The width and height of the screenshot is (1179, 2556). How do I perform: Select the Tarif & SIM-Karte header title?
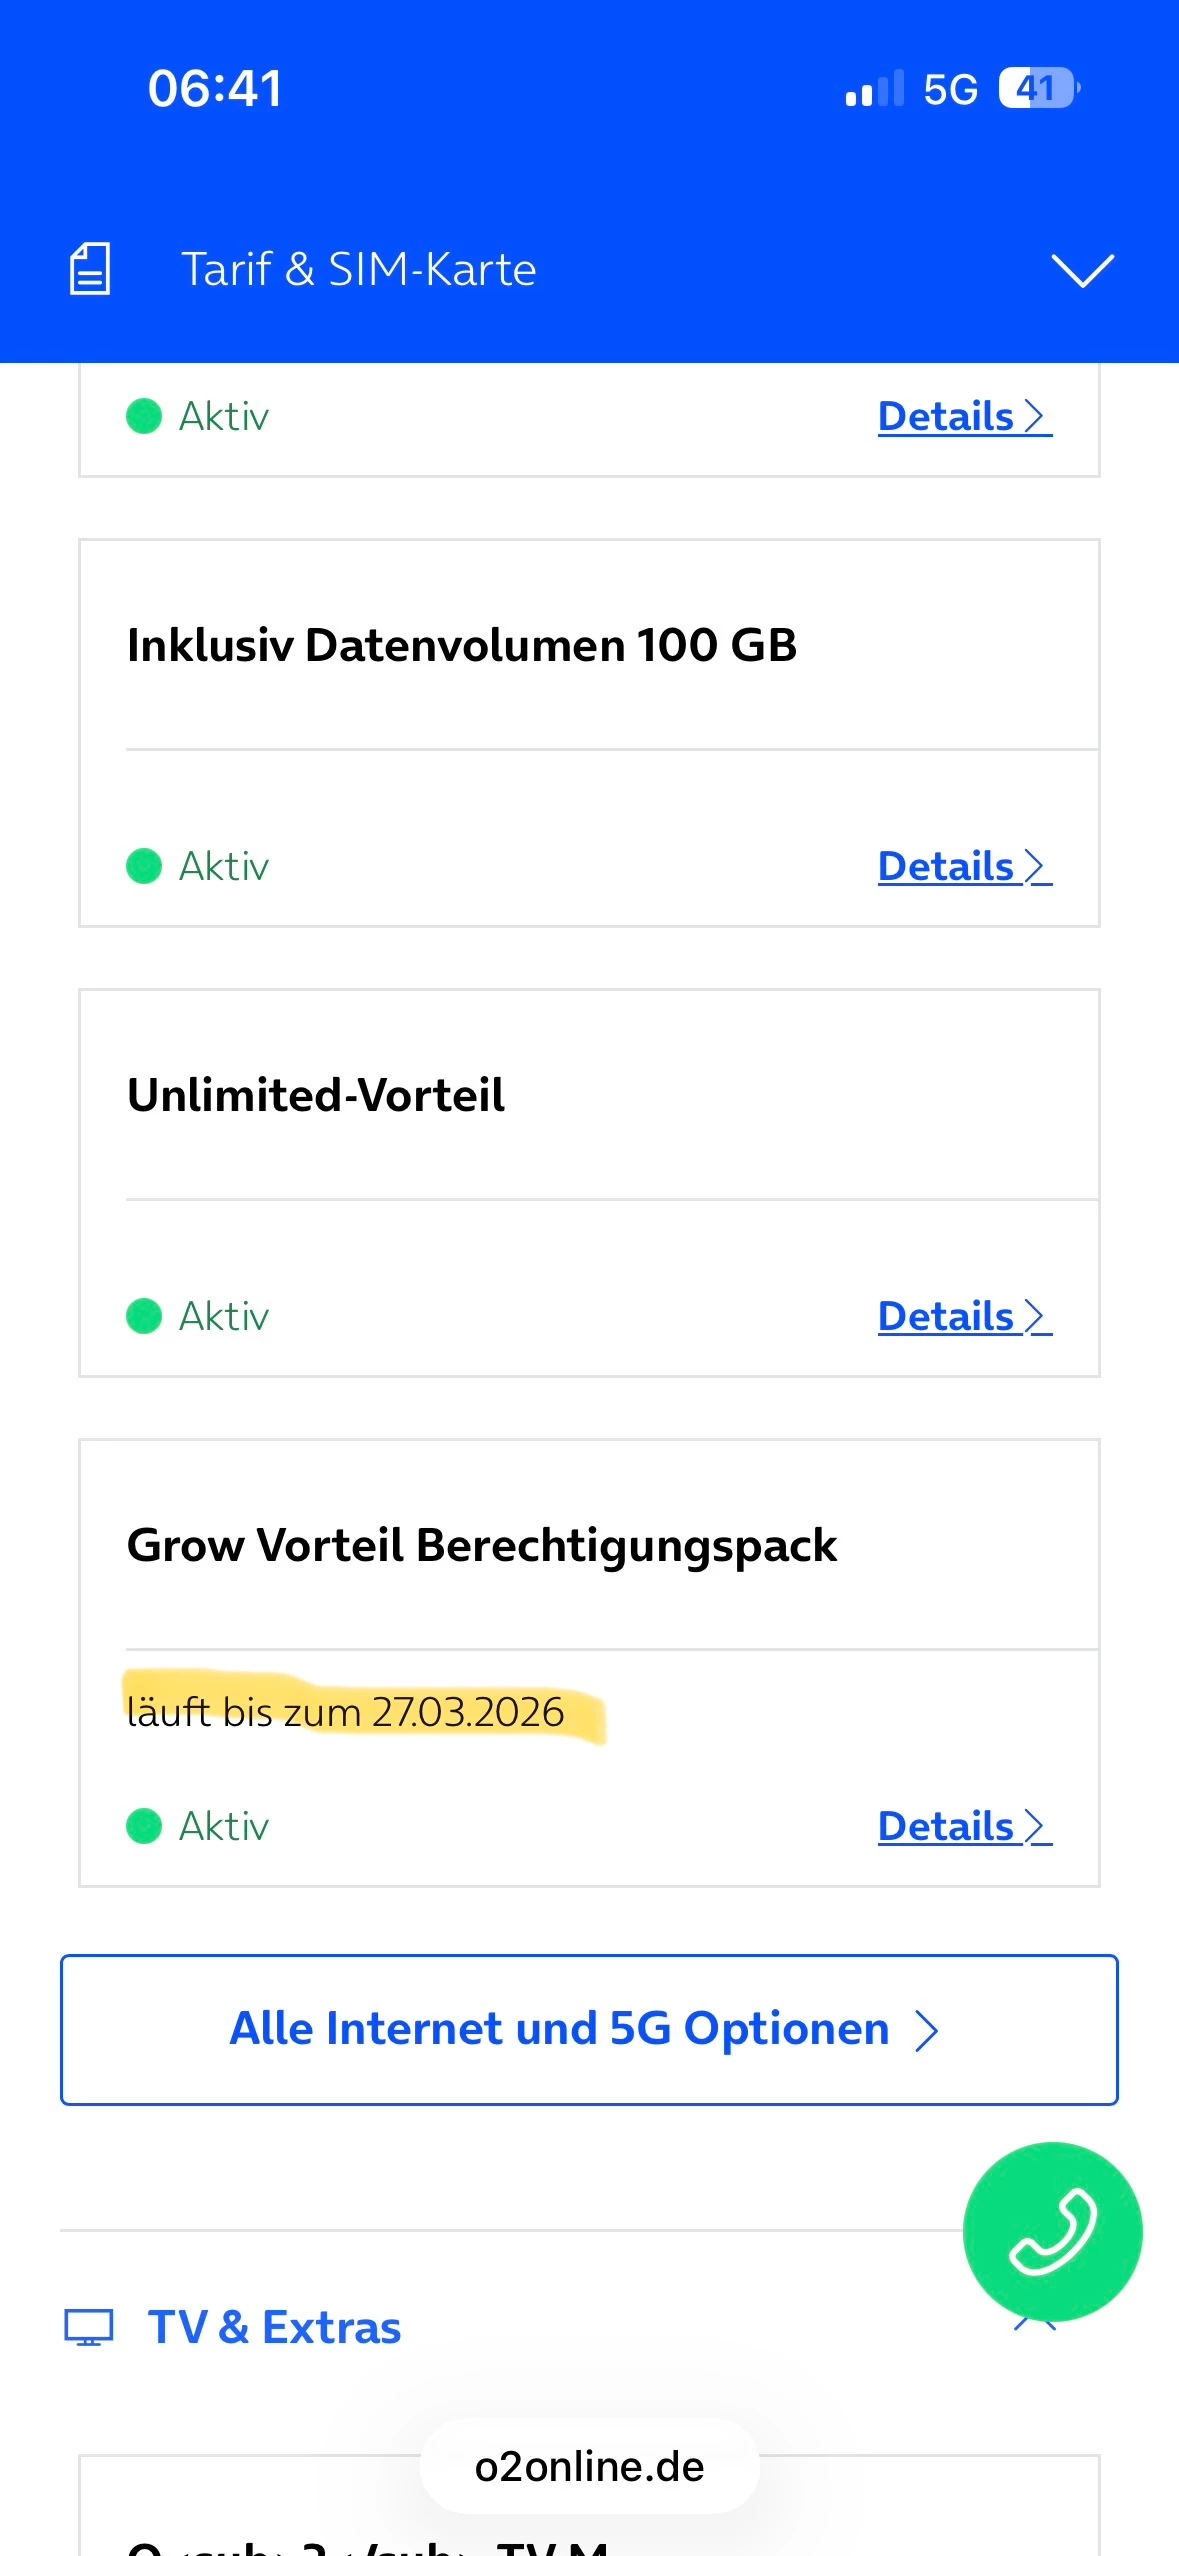pyautogui.click(x=358, y=270)
